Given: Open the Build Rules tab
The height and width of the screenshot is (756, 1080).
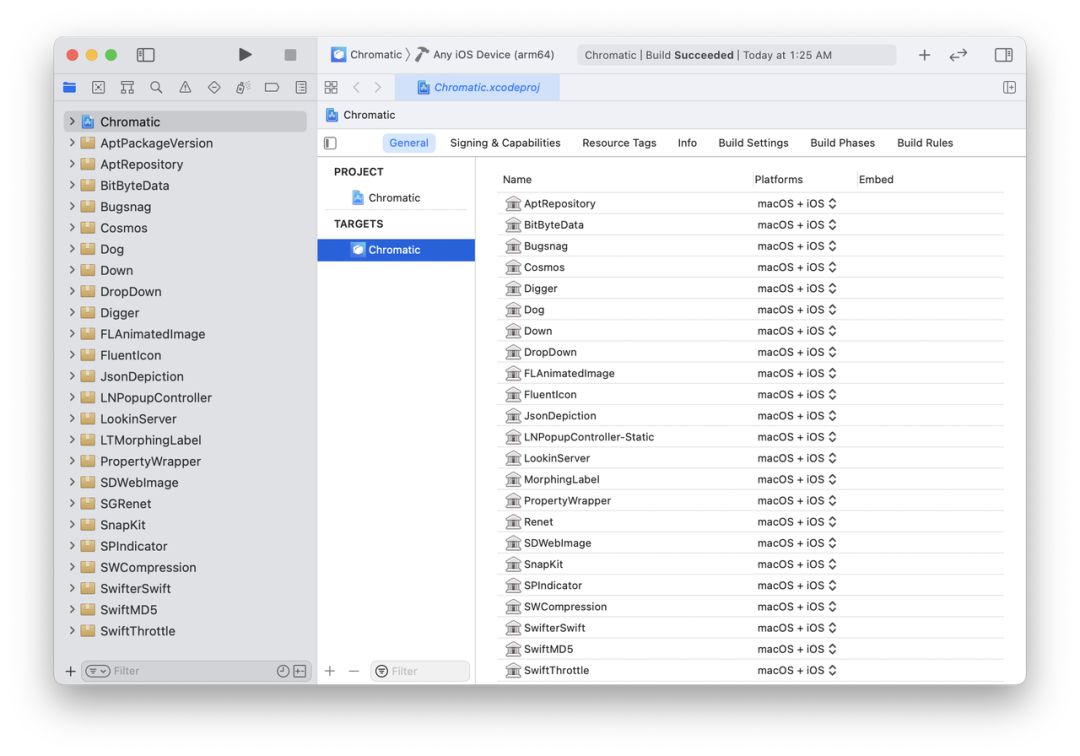Looking at the screenshot, I should pos(924,143).
